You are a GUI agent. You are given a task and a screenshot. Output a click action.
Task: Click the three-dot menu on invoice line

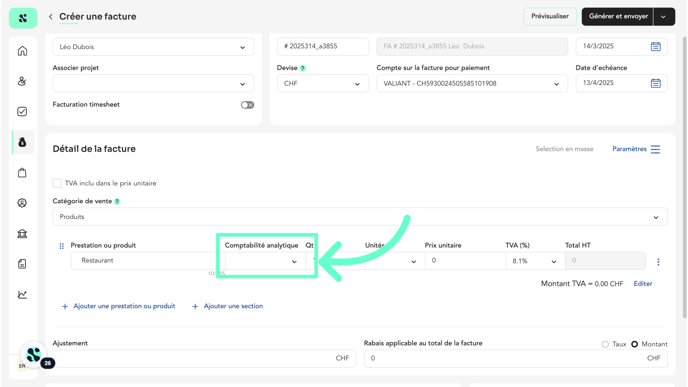(x=658, y=262)
